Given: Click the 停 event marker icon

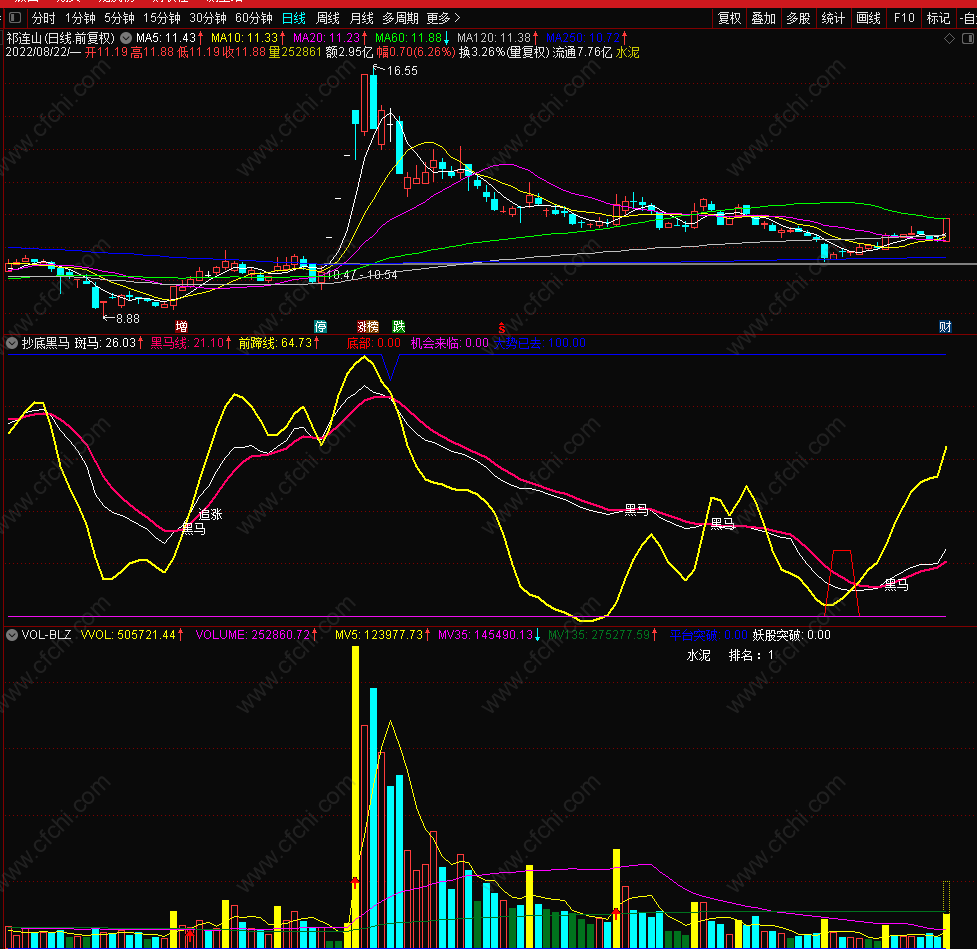Looking at the screenshot, I should click(320, 327).
